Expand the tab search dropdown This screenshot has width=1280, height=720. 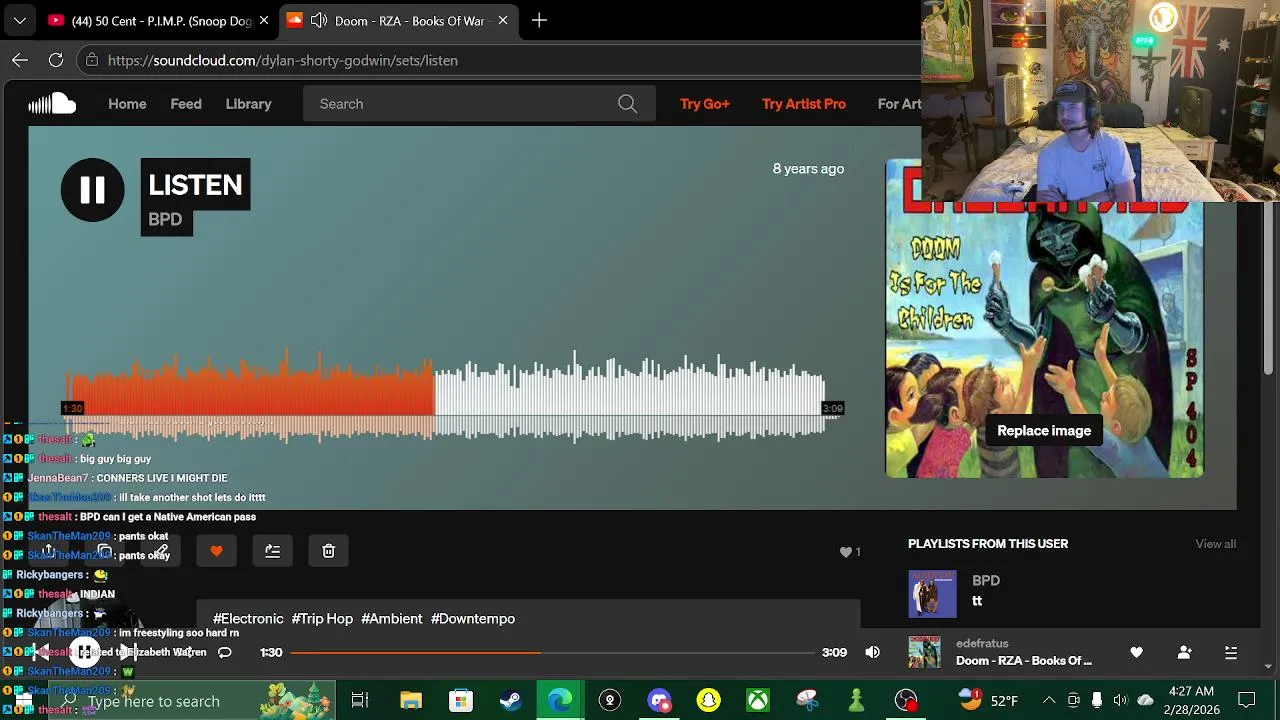pyautogui.click(x=20, y=20)
